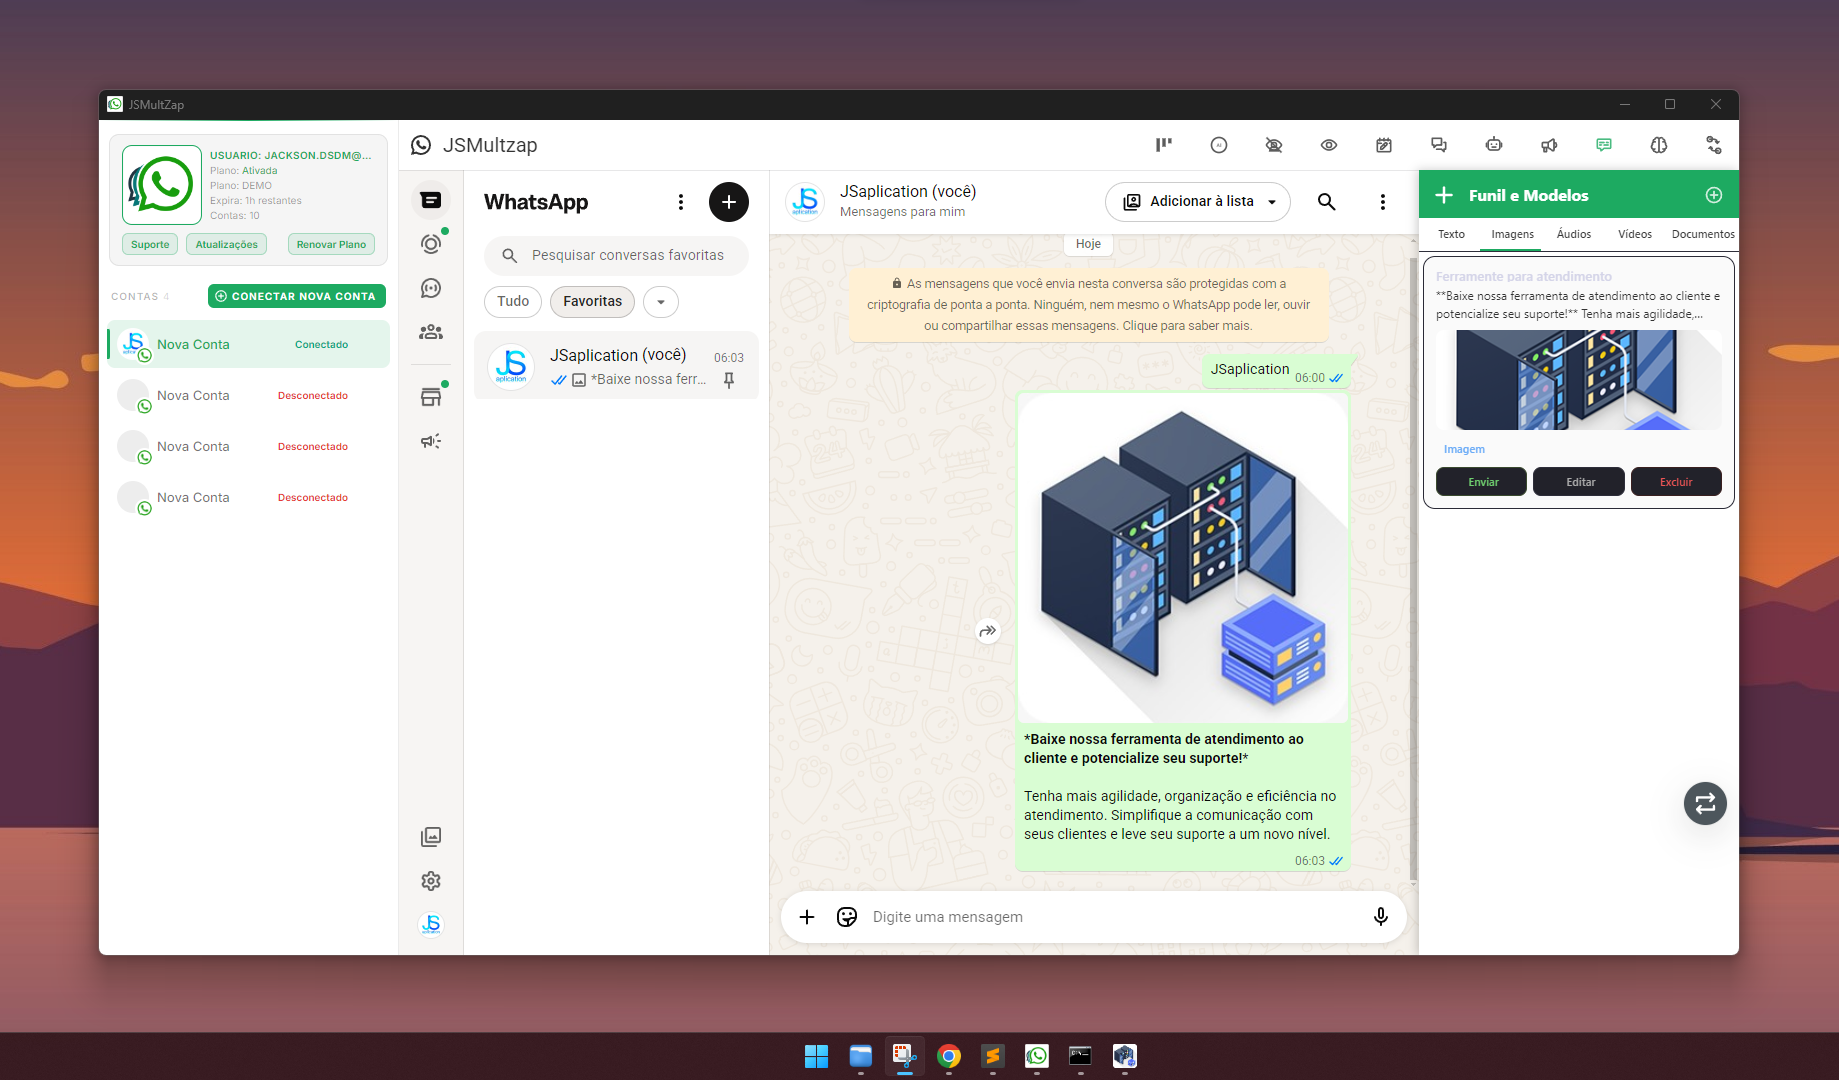The height and width of the screenshot is (1080, 1839).
Task: Open the business storefront tools icon
Action: click(431, 397)
